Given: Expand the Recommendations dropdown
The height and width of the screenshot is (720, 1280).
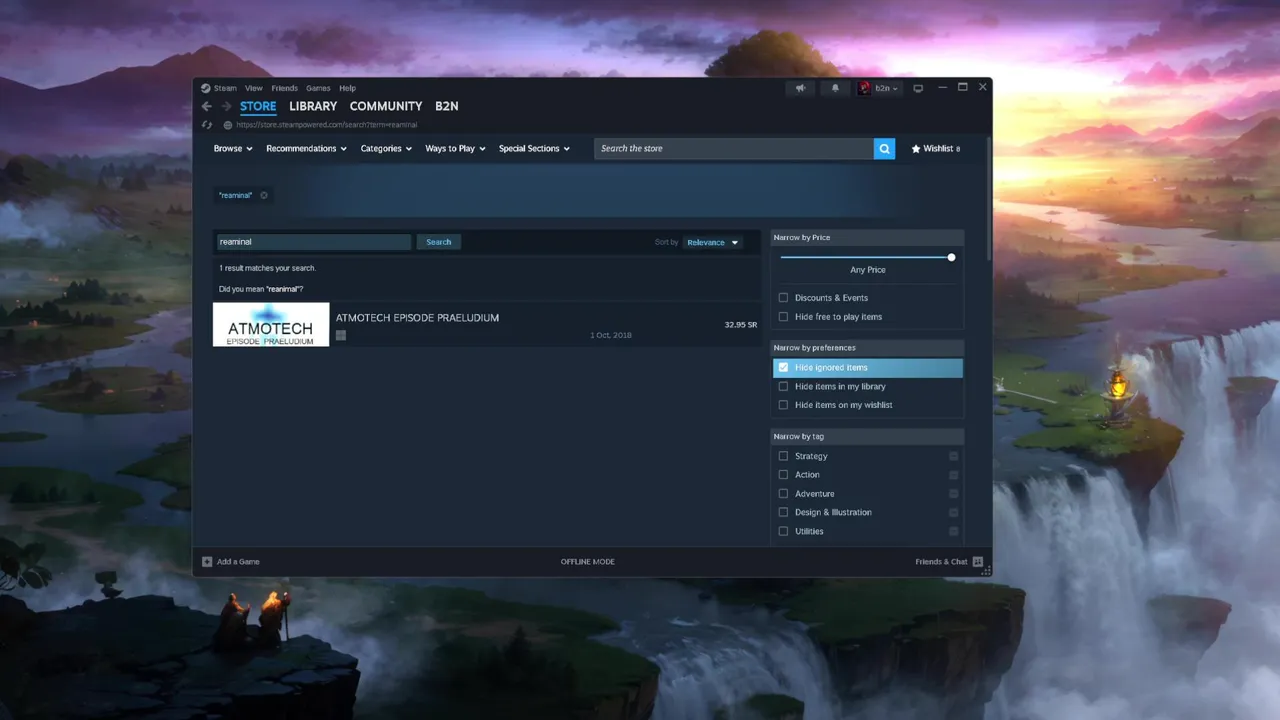Looking at the screenshot, I should (306, 148).
